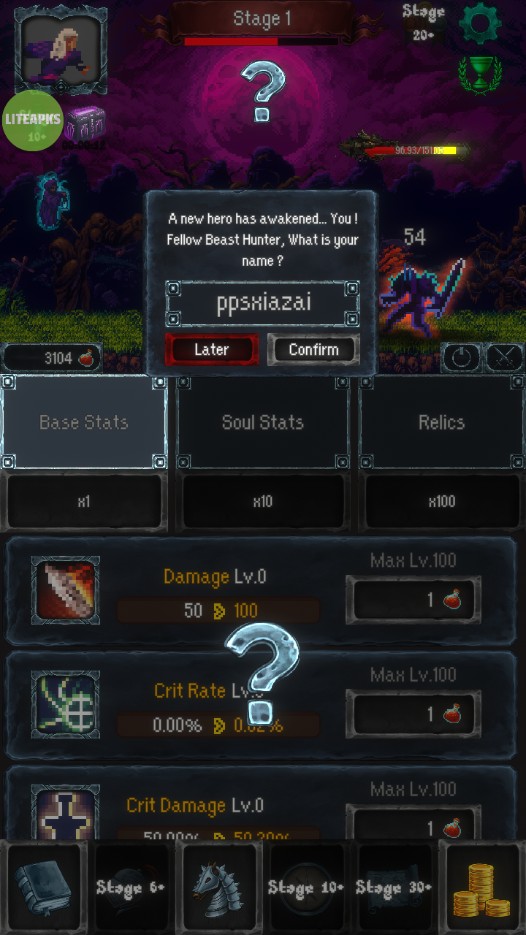
Task: Open the knight helmet menu icon
Action: [x=219, y=886]
